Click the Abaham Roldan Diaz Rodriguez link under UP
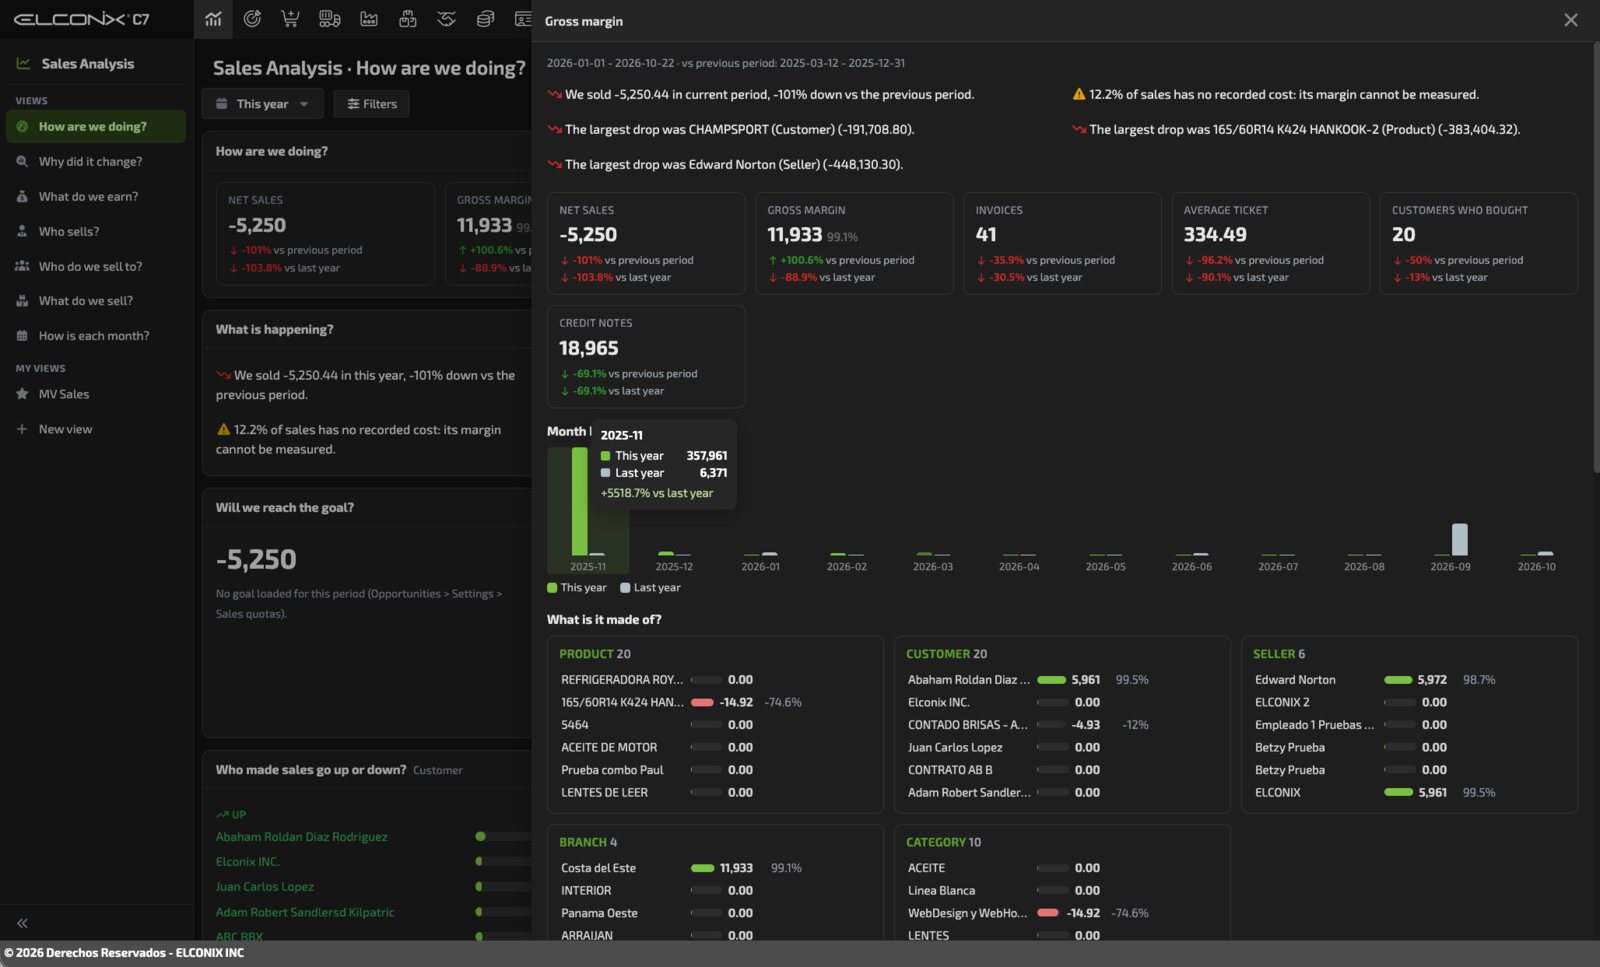The width and height of the screenshot is (1600, 967). [x=302, y=837]
